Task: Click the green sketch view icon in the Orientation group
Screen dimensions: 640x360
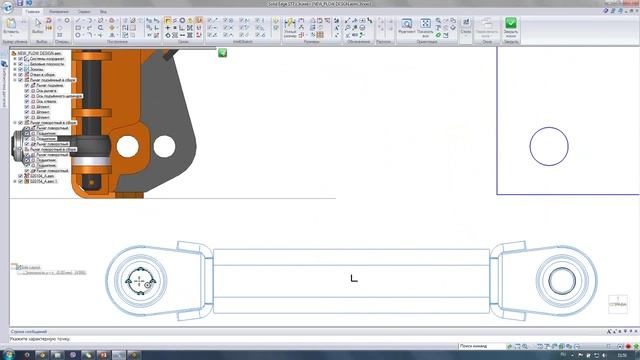Action: point(438,35)
